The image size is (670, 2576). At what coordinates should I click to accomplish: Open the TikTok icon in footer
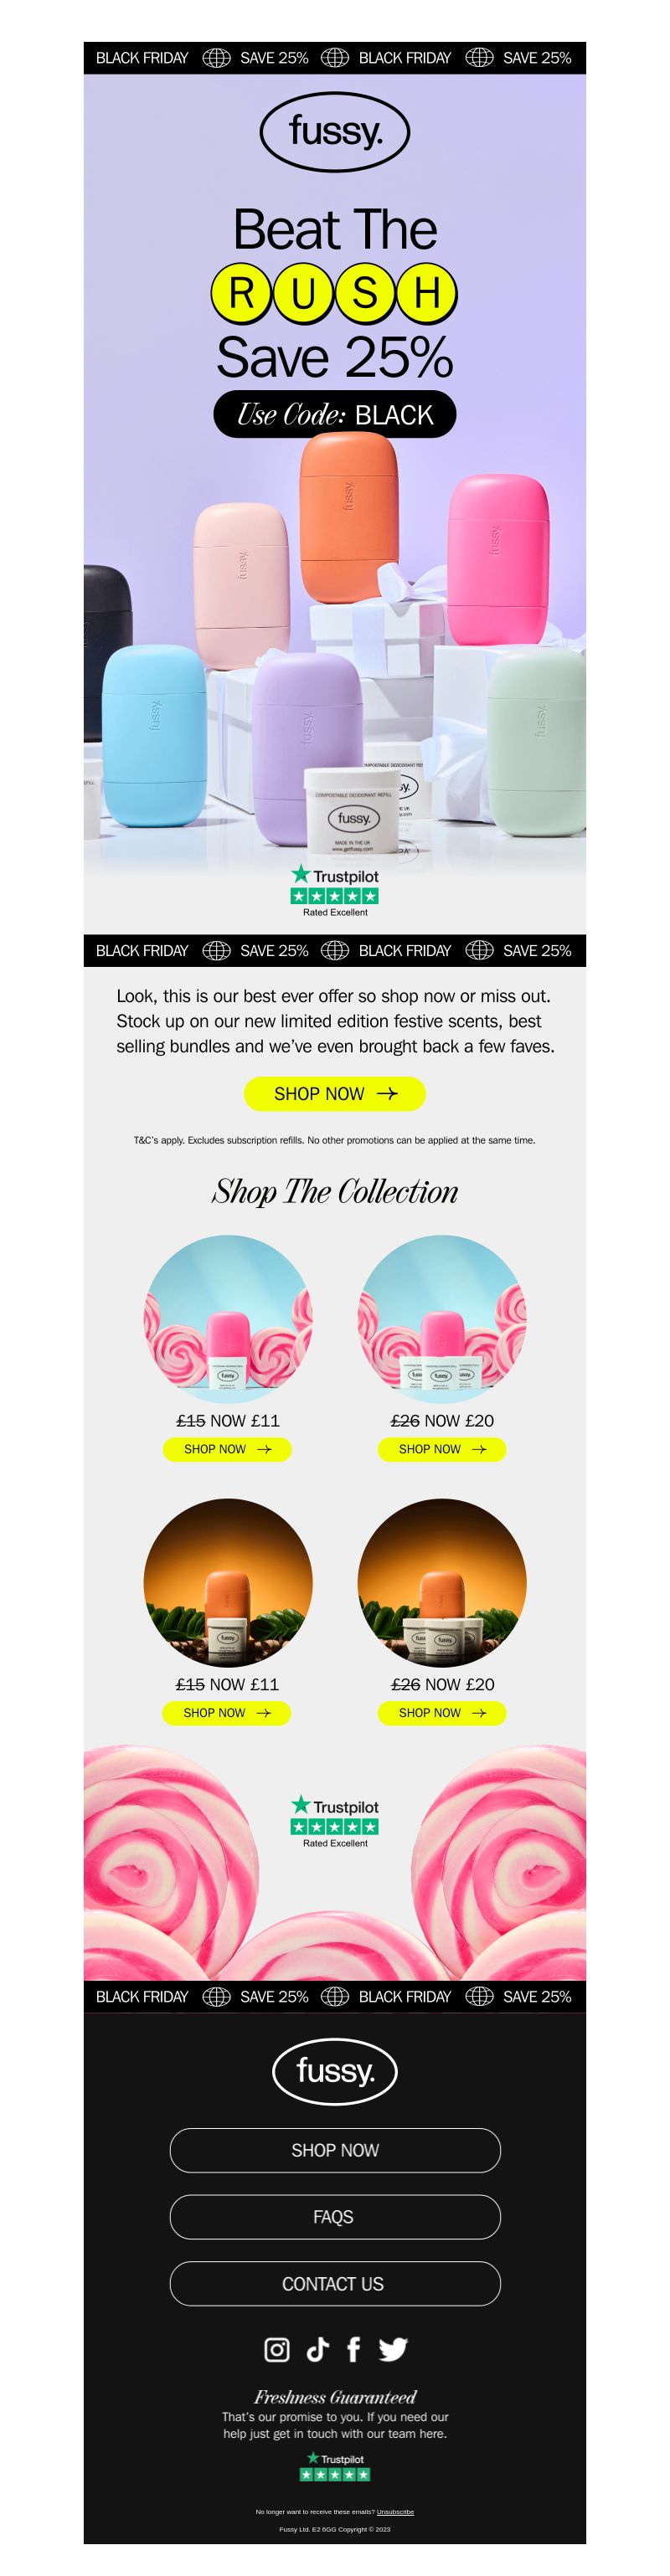(x=317, y=2349)
